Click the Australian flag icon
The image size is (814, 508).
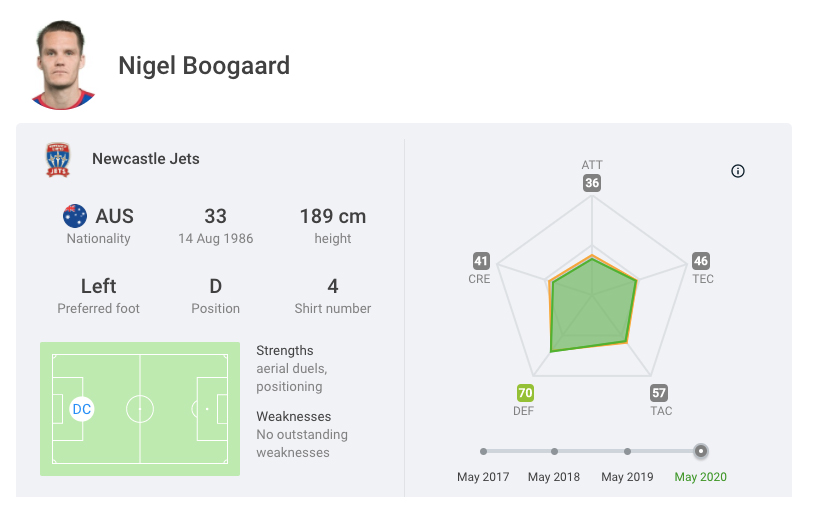tap(75, 216)
